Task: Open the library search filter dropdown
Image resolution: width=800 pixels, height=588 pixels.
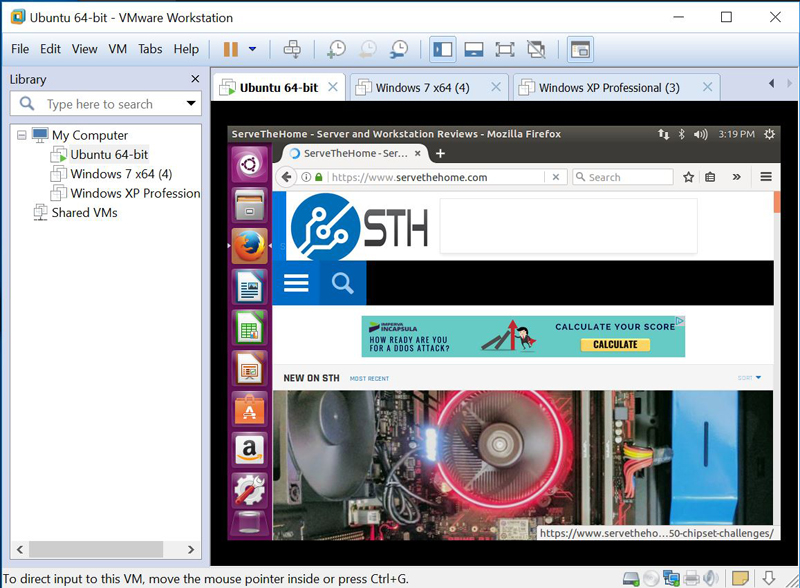Action: [x=191, y=104]
